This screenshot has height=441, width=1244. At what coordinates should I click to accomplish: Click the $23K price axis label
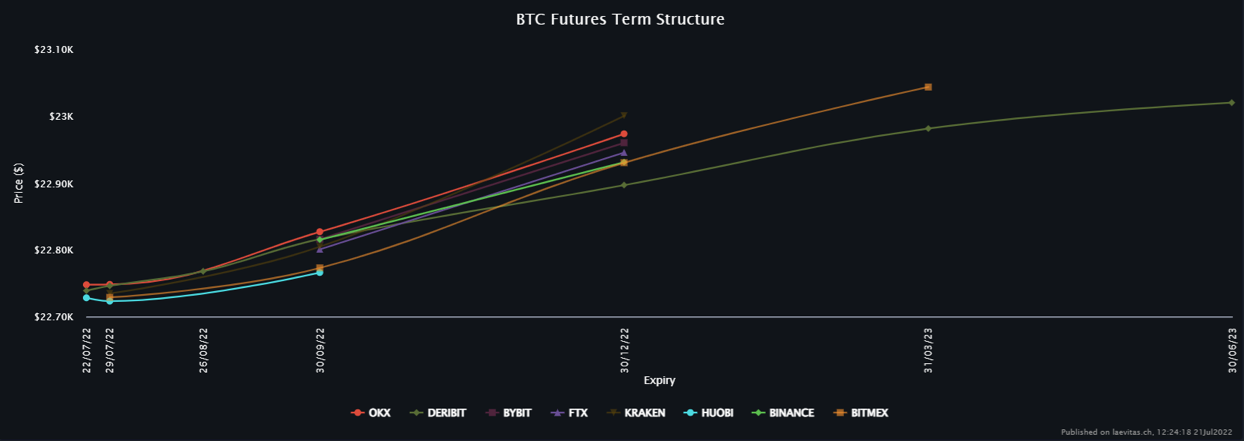point(60,117)
